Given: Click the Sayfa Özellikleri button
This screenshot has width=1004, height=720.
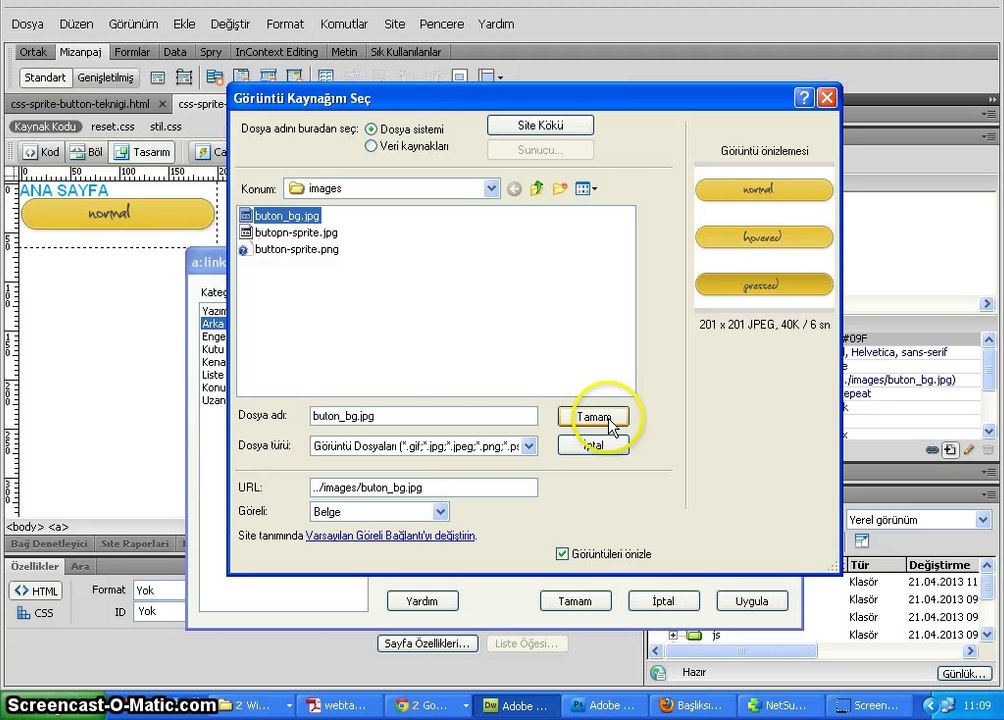Looking at the screenshot, I should (x=427, y=643).
